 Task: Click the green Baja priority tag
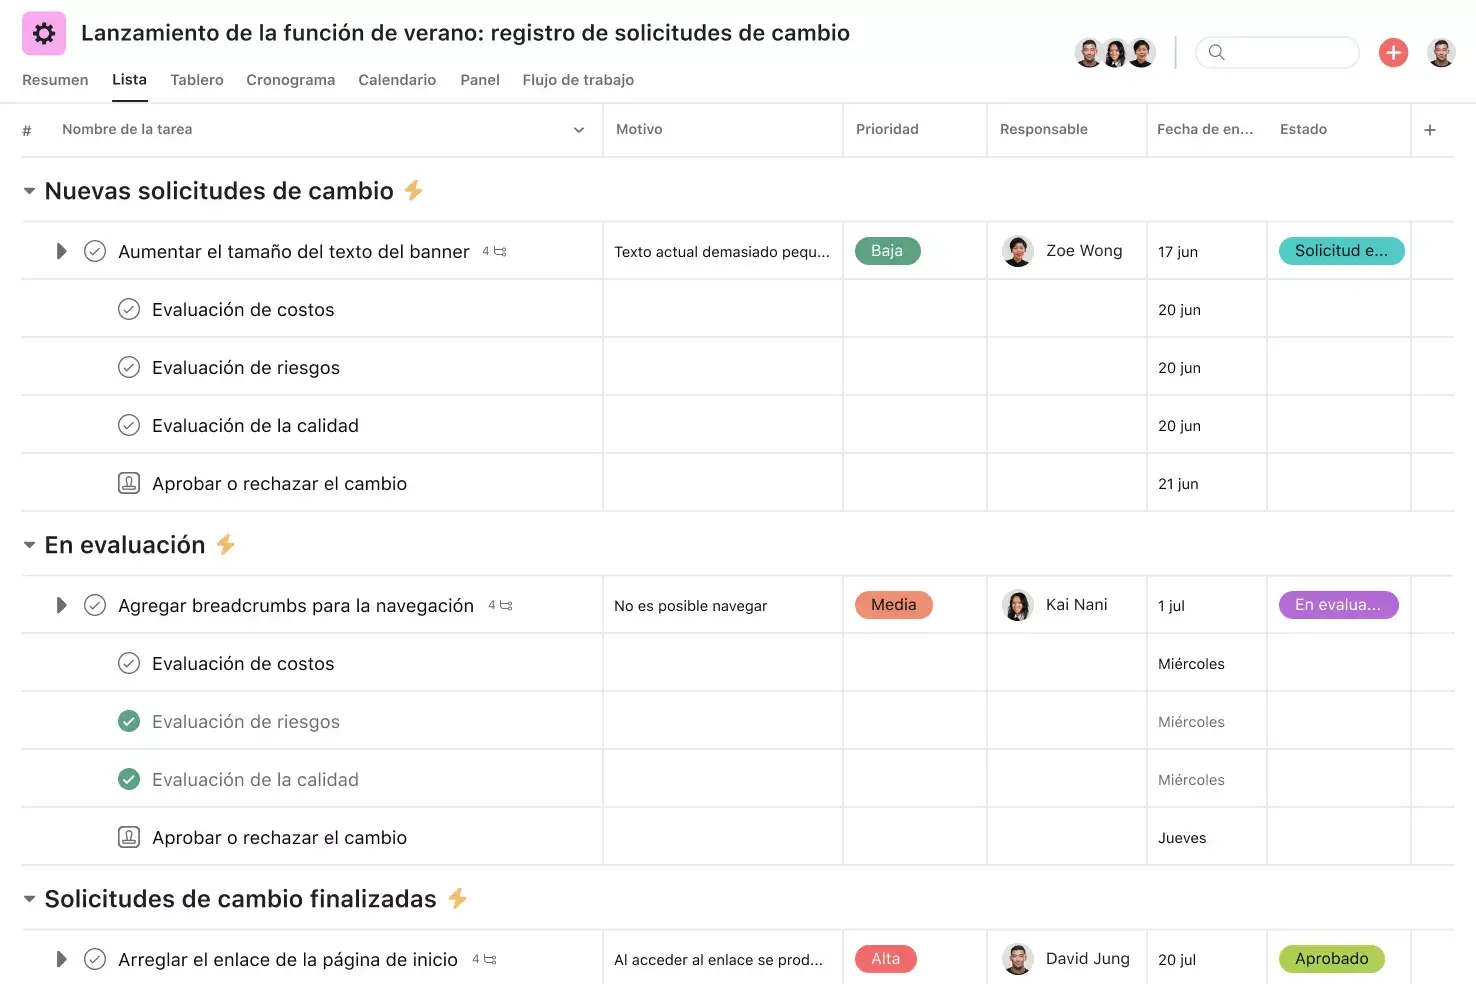887,251
